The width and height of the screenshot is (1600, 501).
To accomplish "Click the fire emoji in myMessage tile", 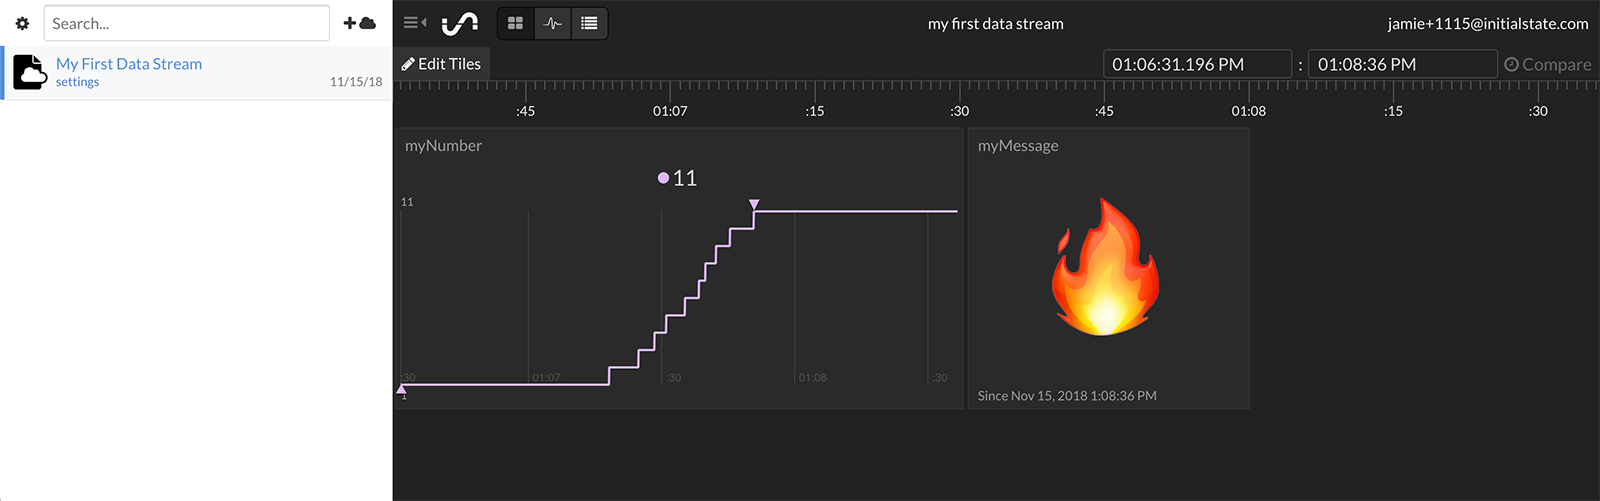I will pos(1105,267).
